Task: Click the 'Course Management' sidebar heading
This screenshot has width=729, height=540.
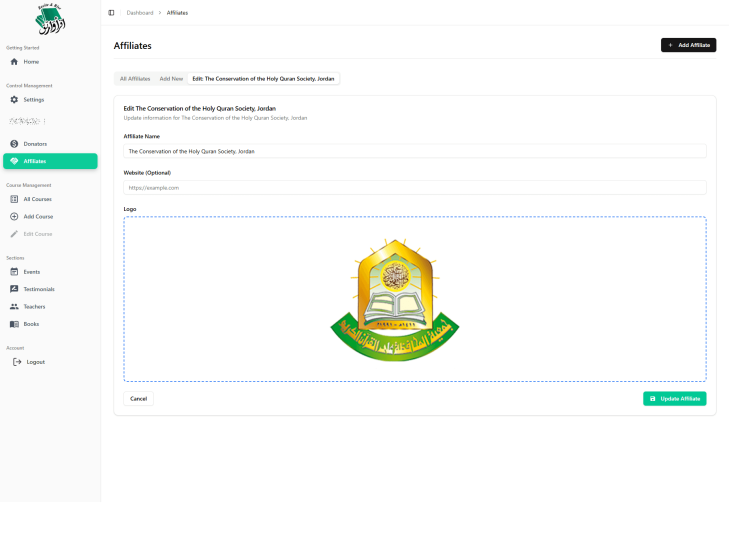Action: tap(28, 185)
